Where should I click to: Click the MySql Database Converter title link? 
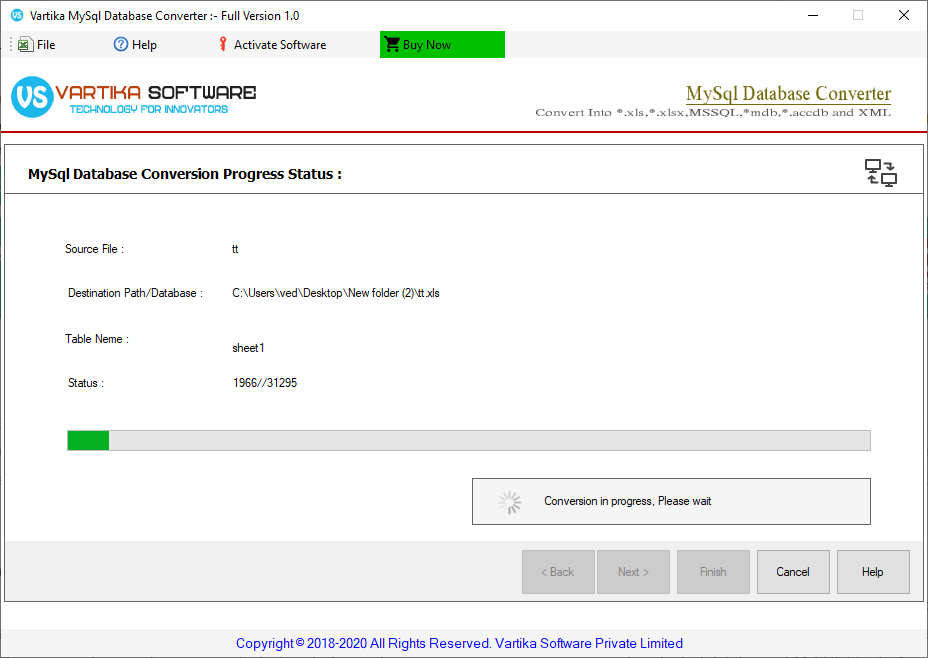[788, 93]
